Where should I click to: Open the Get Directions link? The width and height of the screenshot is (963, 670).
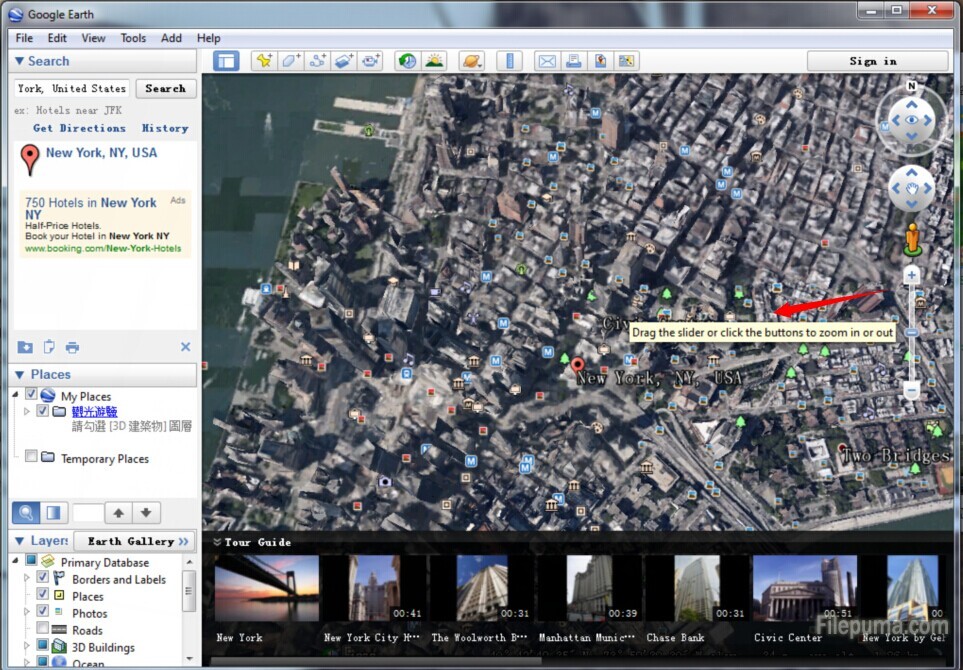click(x=80, y=128)
